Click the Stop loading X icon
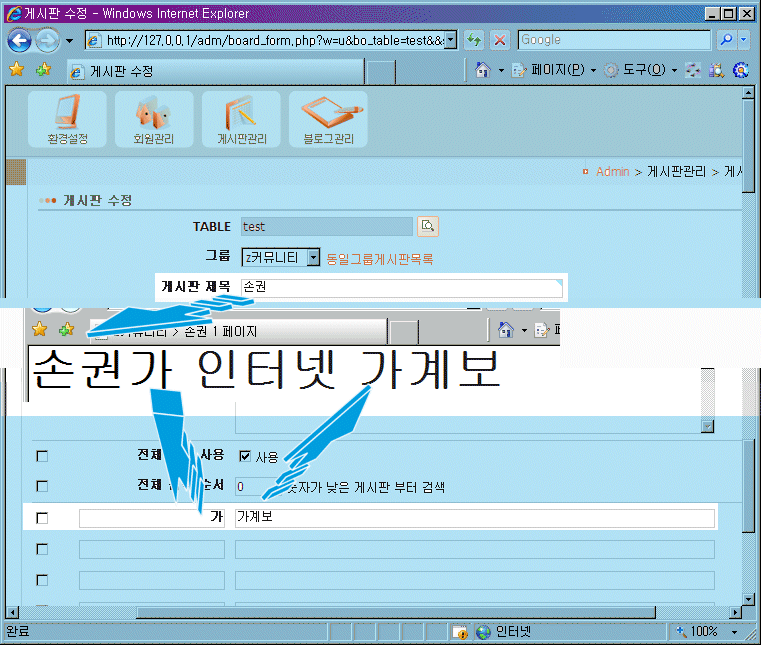The height and width of the screenshot is (645, 761). tap(499, 40)
